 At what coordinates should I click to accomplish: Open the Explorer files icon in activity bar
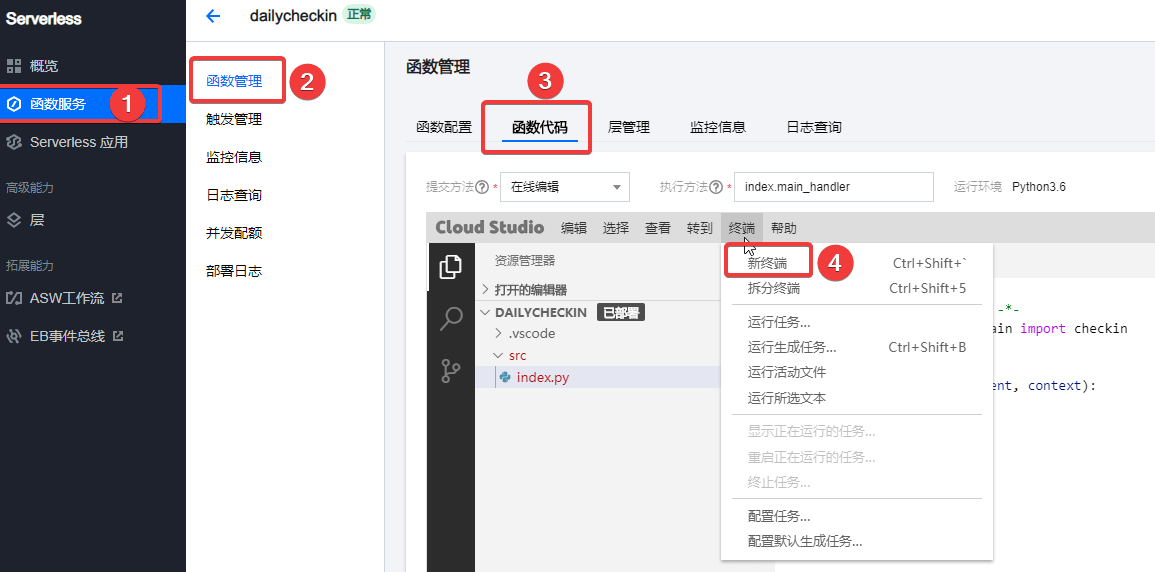451,266
